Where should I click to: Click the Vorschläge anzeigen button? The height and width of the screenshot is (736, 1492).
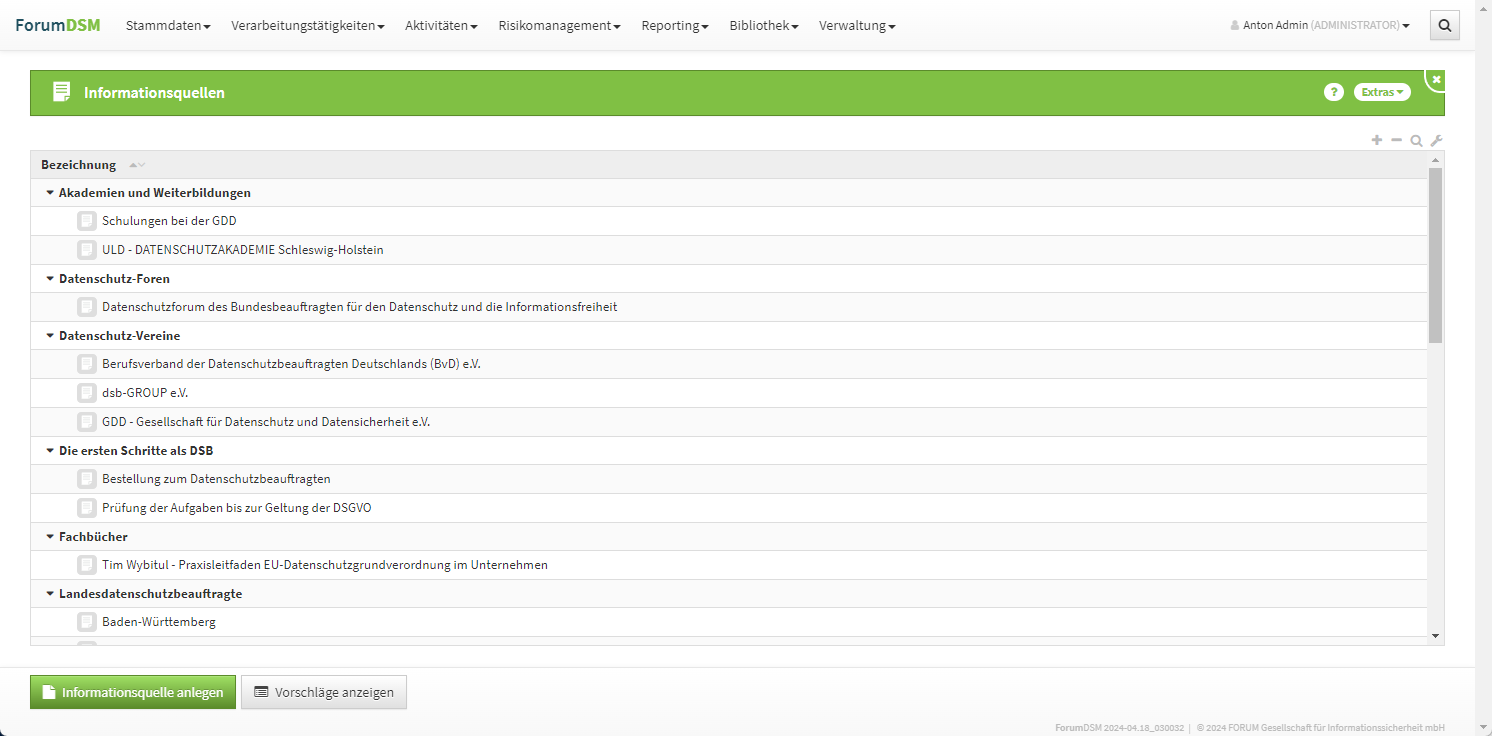point(324,692)
